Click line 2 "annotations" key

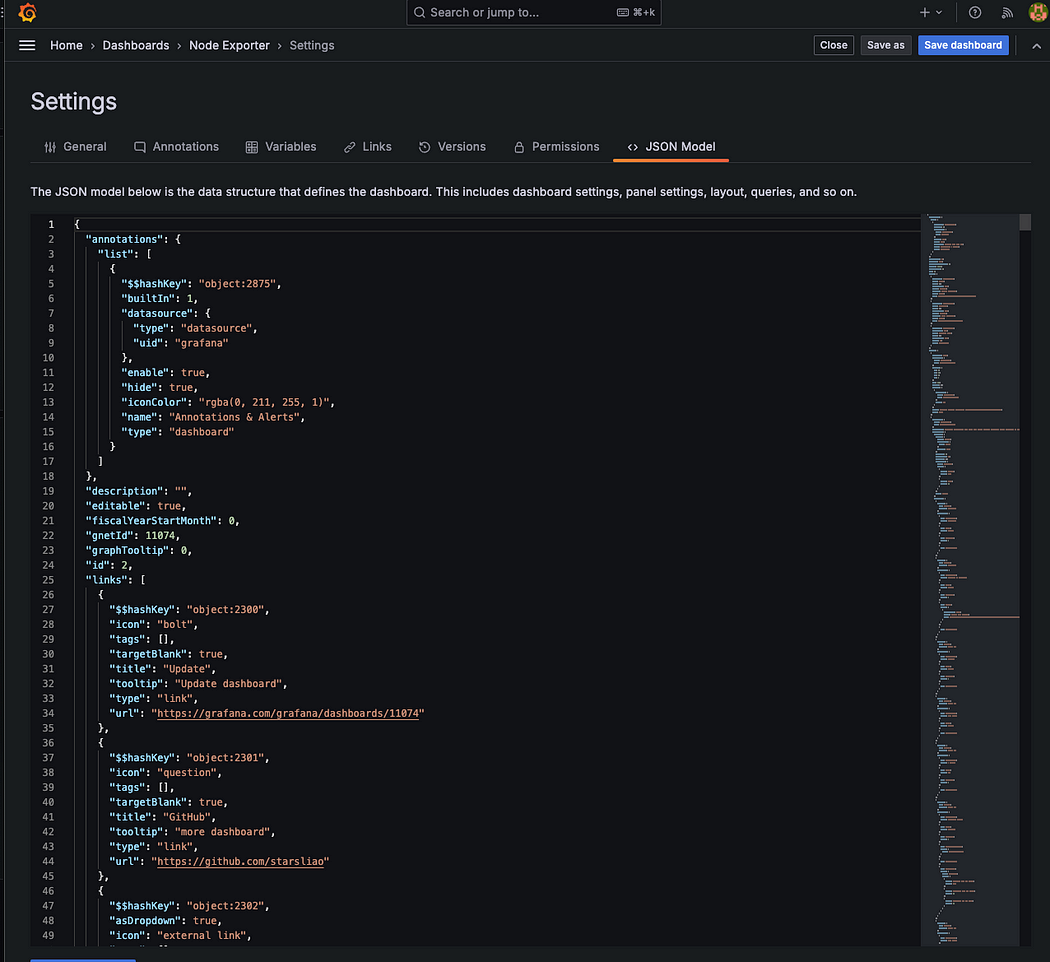[124, 240]
